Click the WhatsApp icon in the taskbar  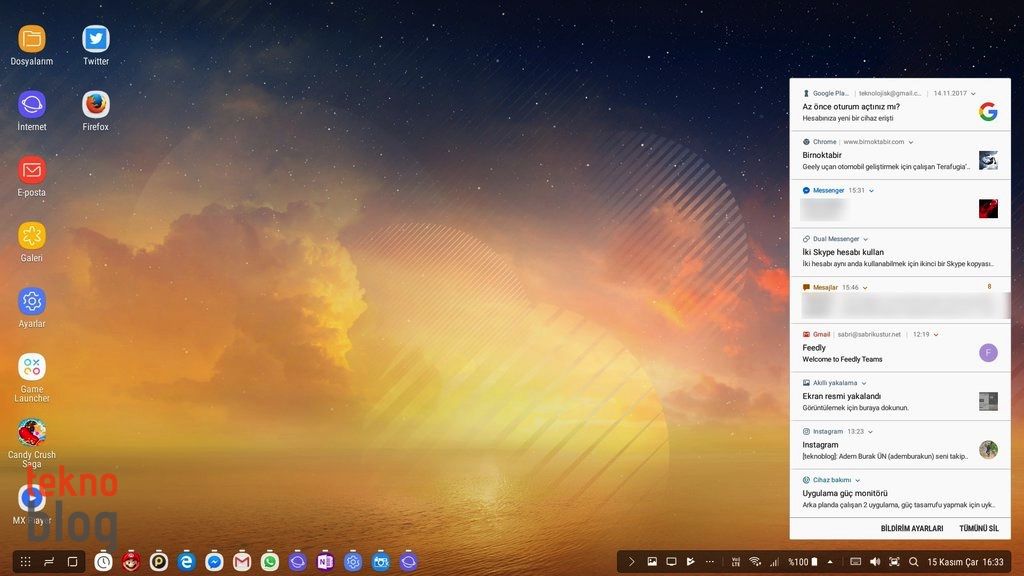(x=270, y=562)
